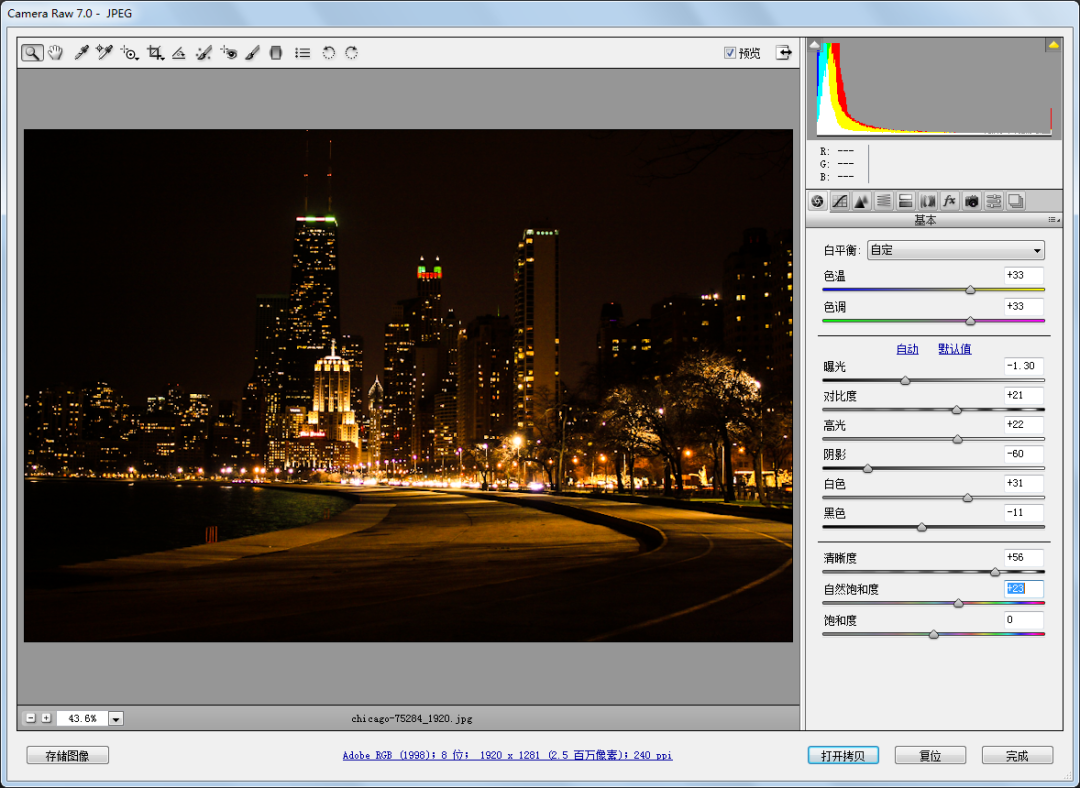Click the 打开拷贝 open copy button
1080x788 pixels.
point(843,756)
